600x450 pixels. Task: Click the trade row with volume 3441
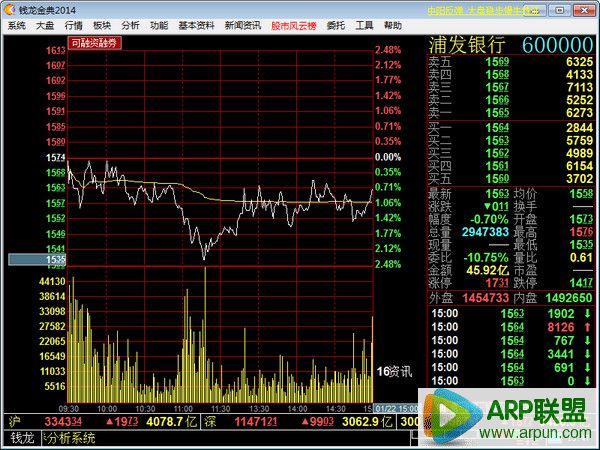coord(510,354)
